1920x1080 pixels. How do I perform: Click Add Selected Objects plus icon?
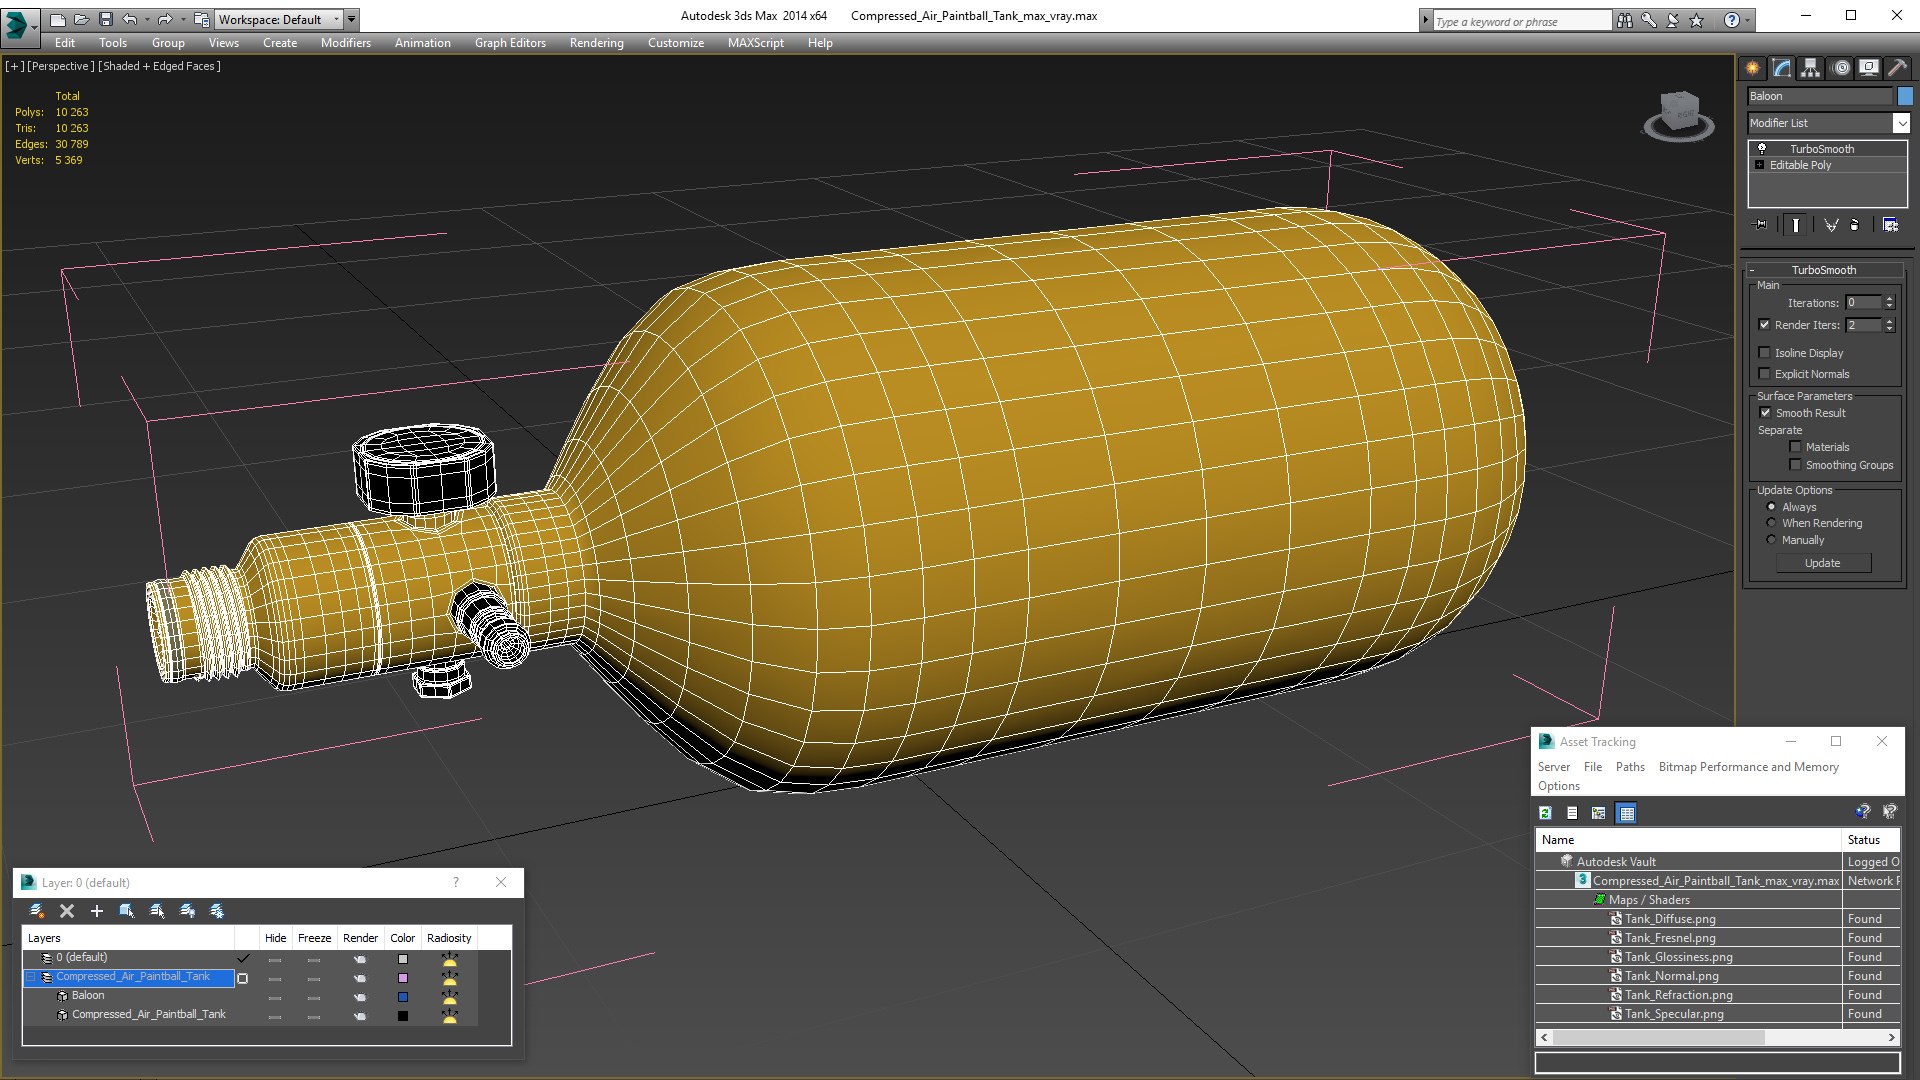point(97,911)
